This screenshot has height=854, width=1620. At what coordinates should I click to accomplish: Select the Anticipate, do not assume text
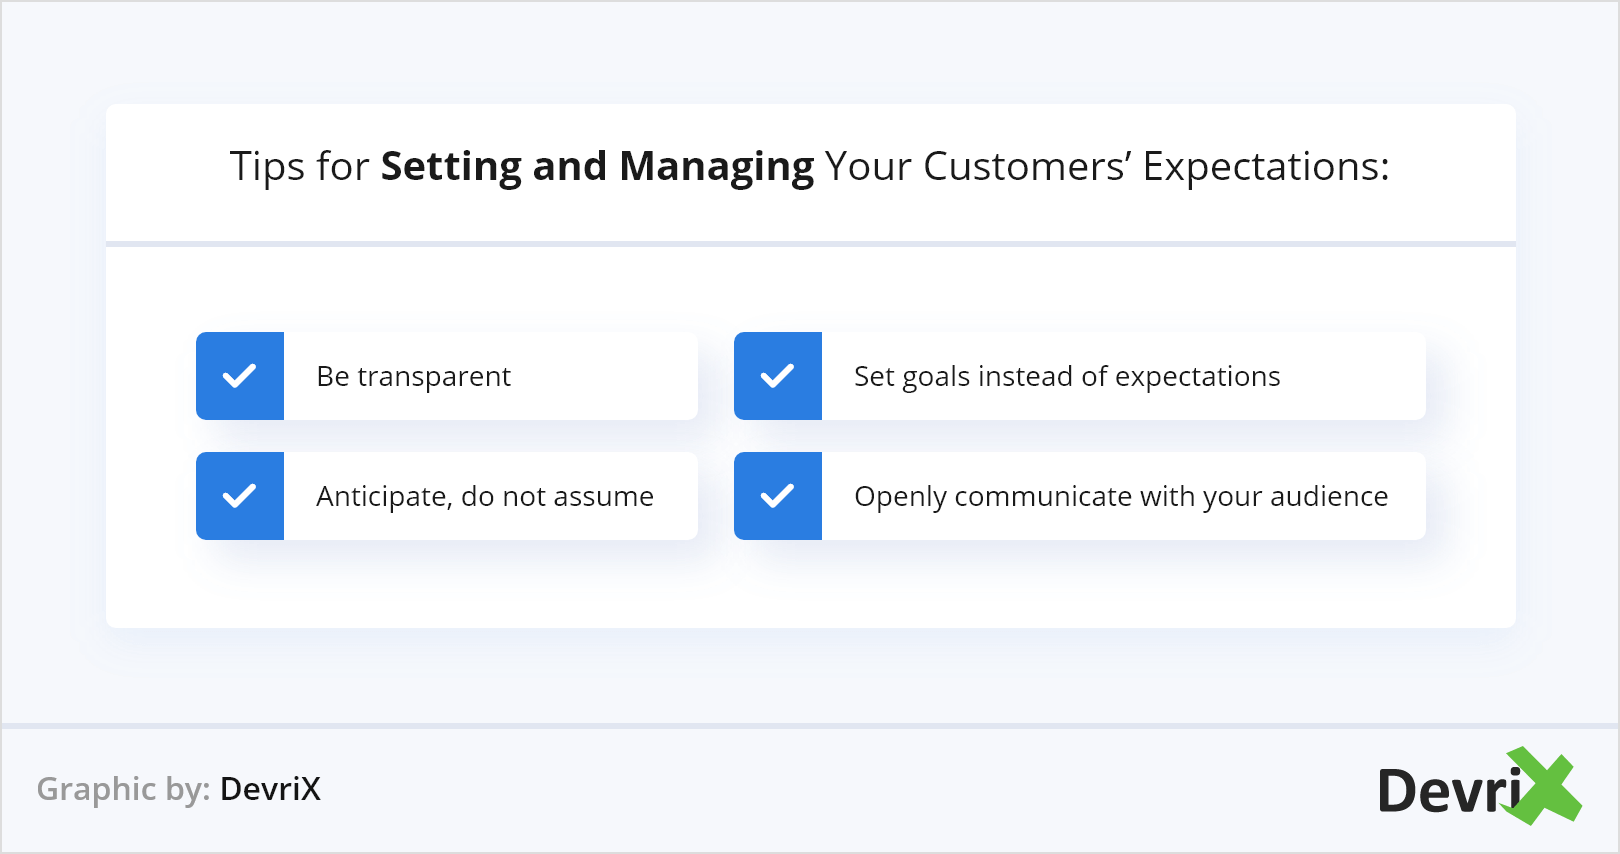coord(485,497)
